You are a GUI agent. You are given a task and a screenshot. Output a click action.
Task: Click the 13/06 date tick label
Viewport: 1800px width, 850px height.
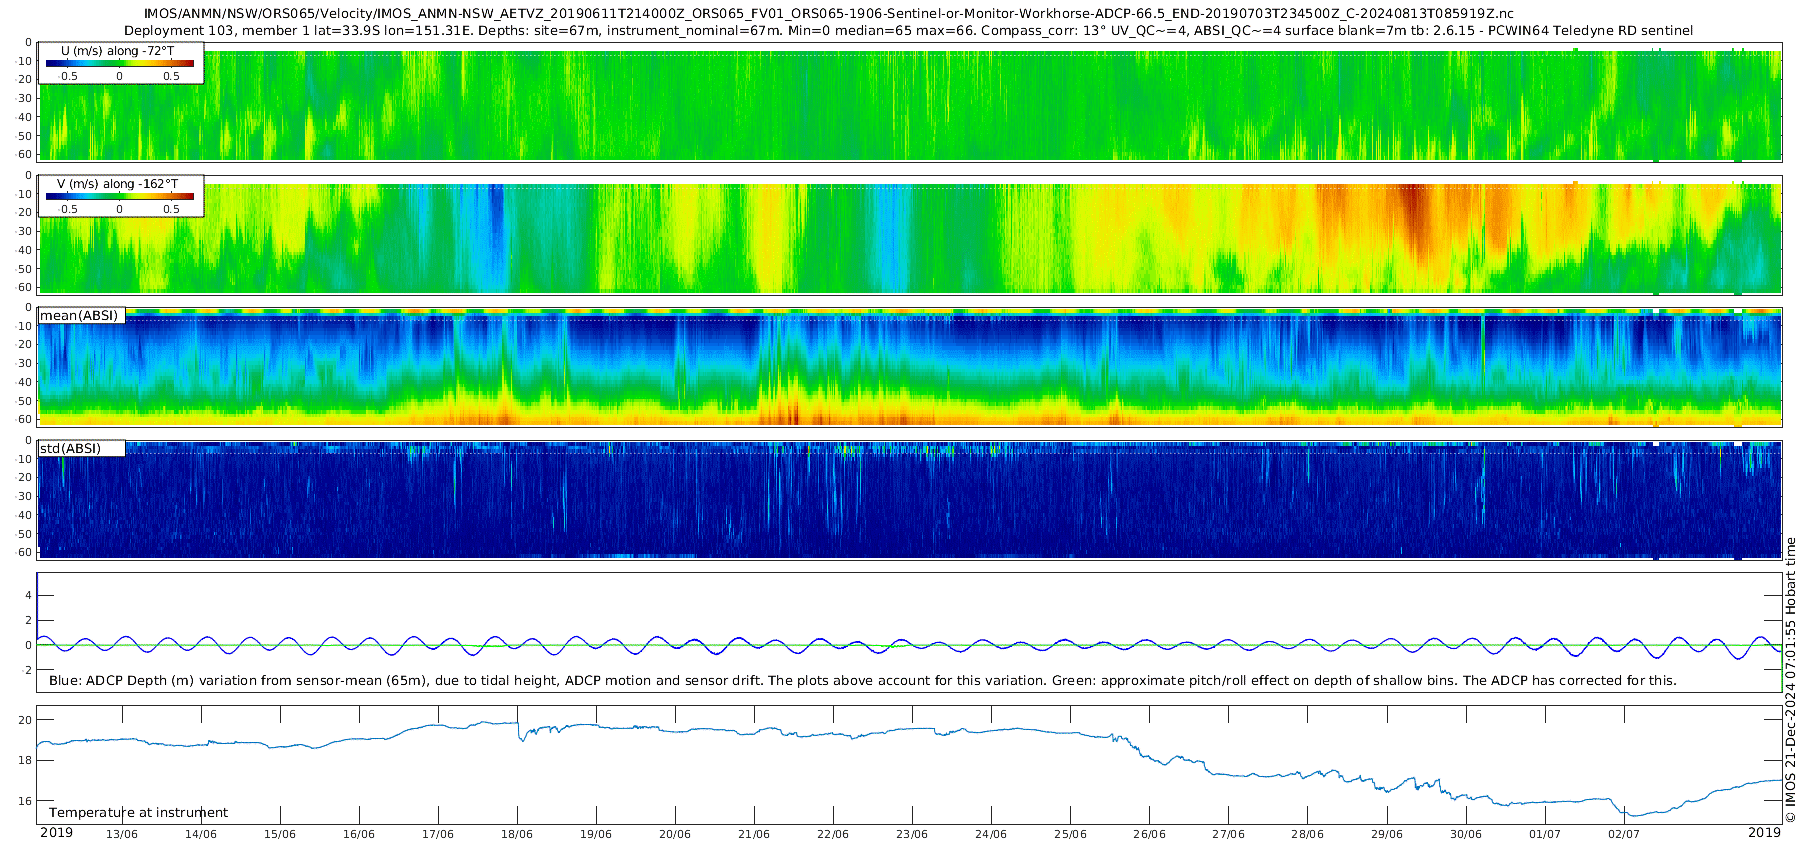[x=122, y=834]
